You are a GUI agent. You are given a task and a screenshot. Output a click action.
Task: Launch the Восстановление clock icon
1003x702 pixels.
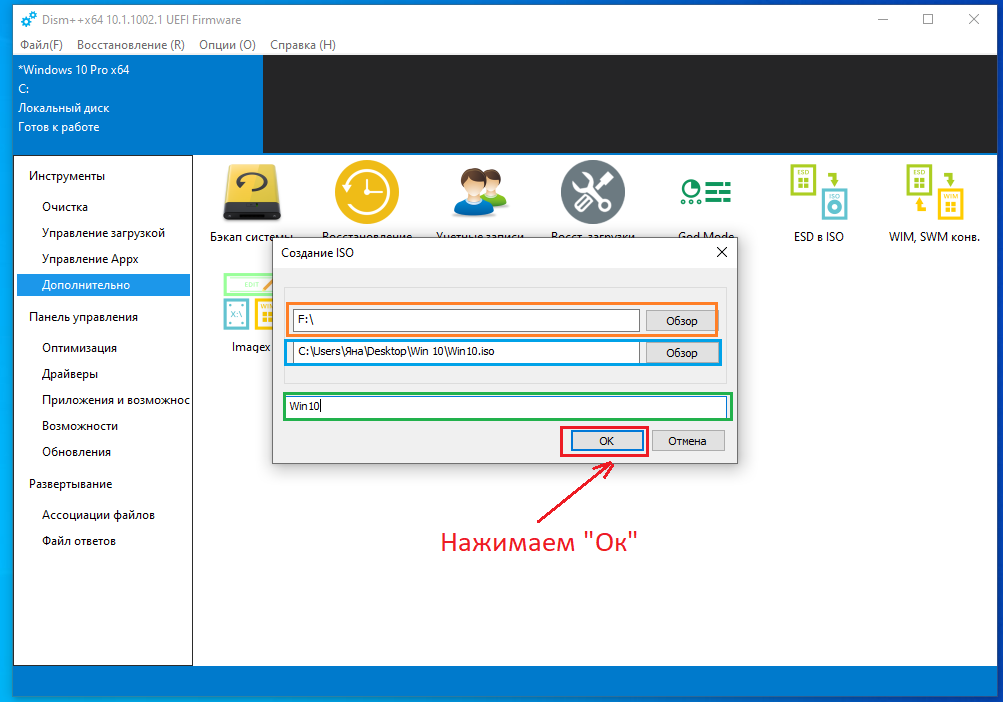367,192
